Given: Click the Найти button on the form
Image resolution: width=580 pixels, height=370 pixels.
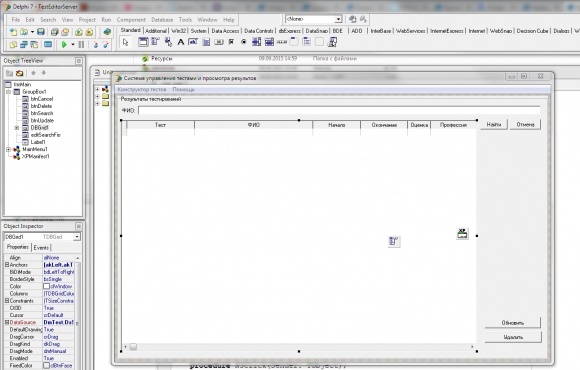Looking at the screenshot, I should pyautogui.click(x=494, y=125).
